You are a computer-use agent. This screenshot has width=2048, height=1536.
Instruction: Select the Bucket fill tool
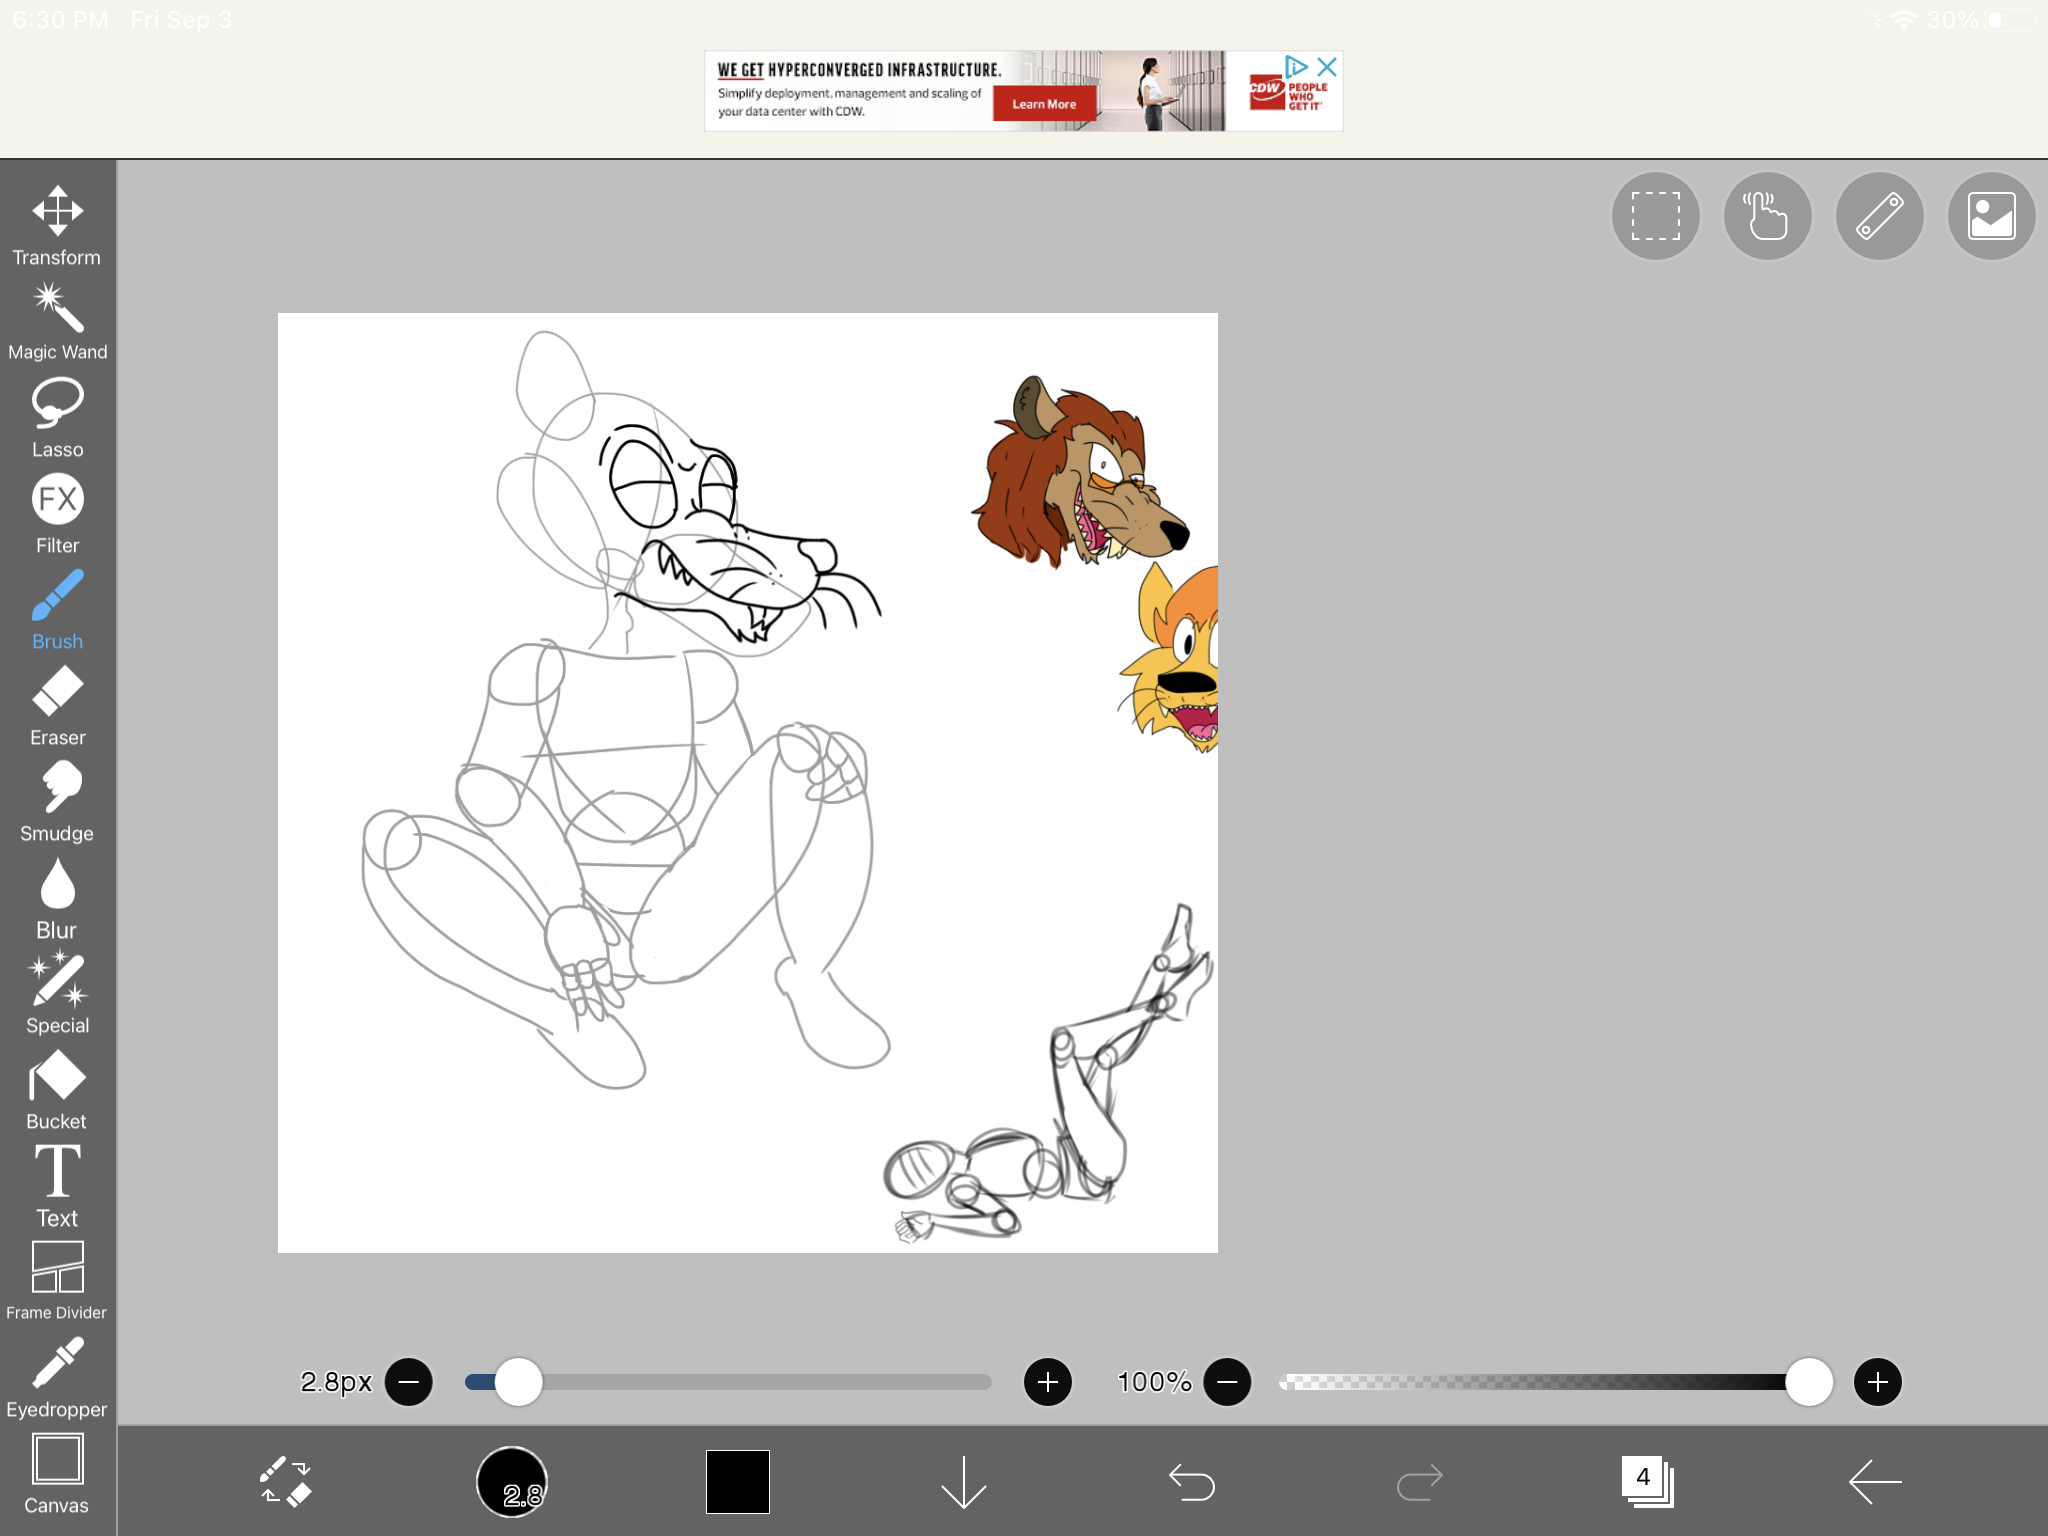pyautogui.click(x=57, y=1090)
